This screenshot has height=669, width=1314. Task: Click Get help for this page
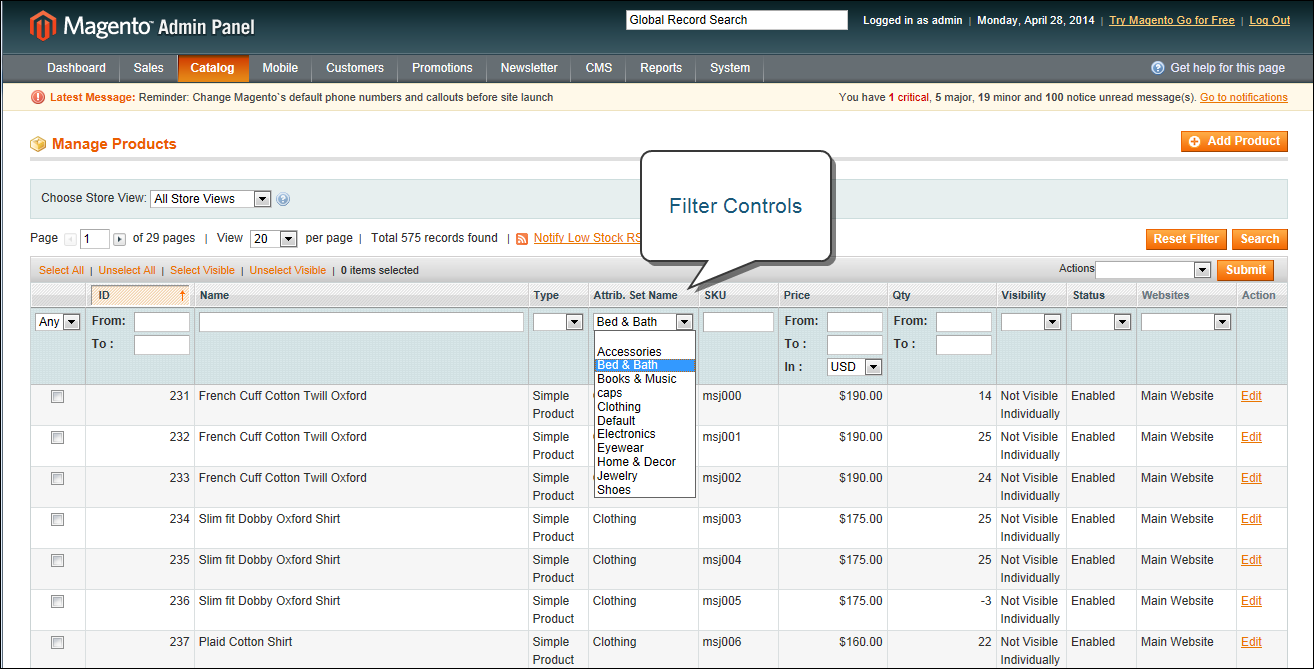pyautogui.click(x=1227, y=68)
